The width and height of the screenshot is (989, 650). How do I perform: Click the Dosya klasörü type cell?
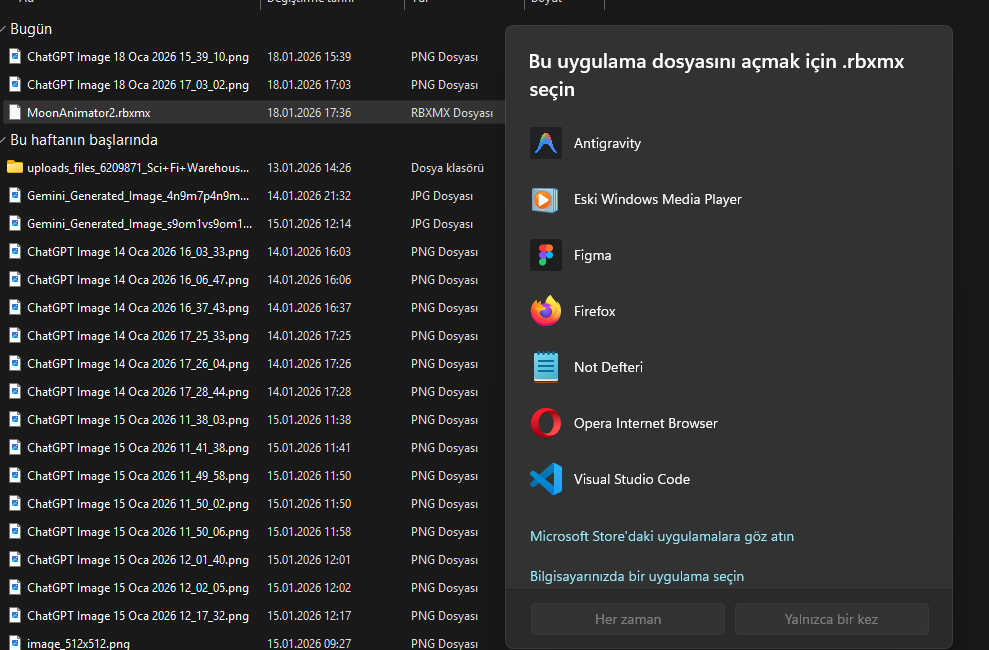coord(447,168)
